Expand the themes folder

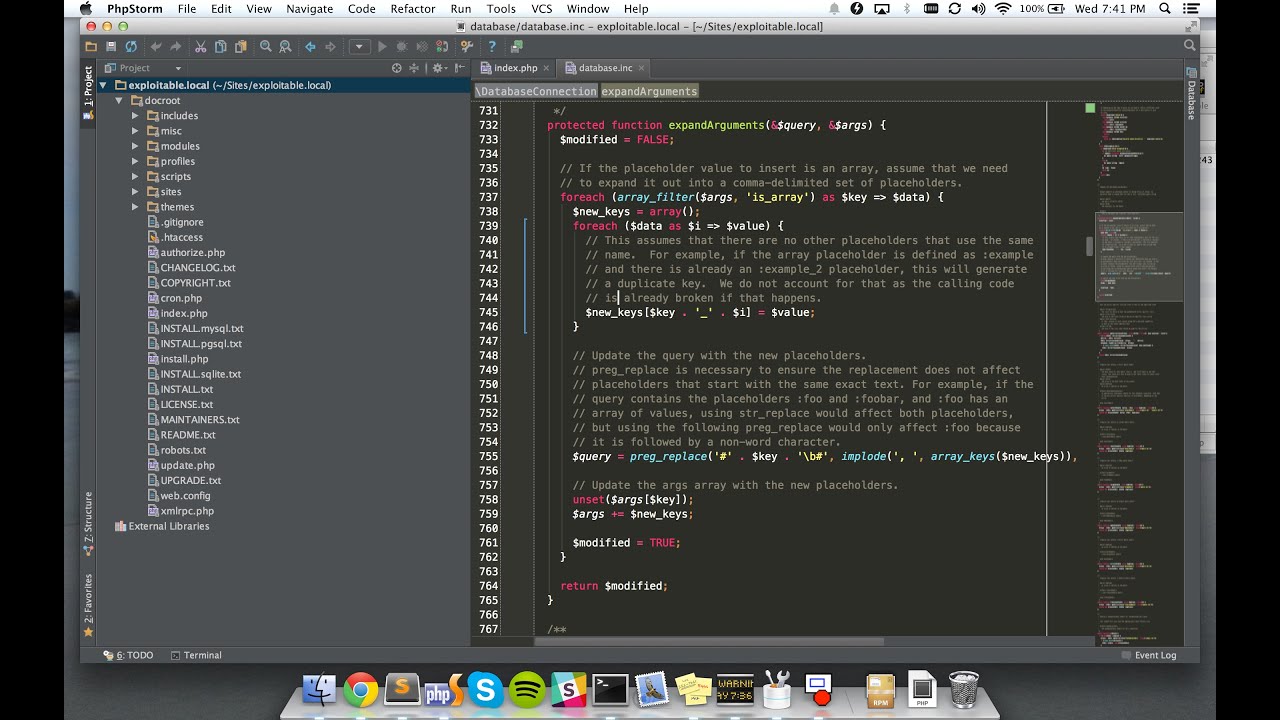135,207
